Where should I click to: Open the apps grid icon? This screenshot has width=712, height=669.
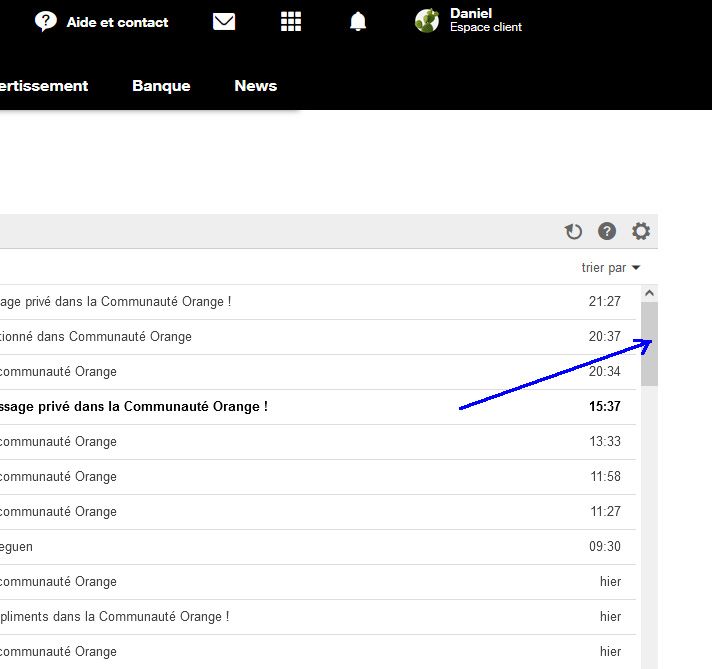coord(291,22)
